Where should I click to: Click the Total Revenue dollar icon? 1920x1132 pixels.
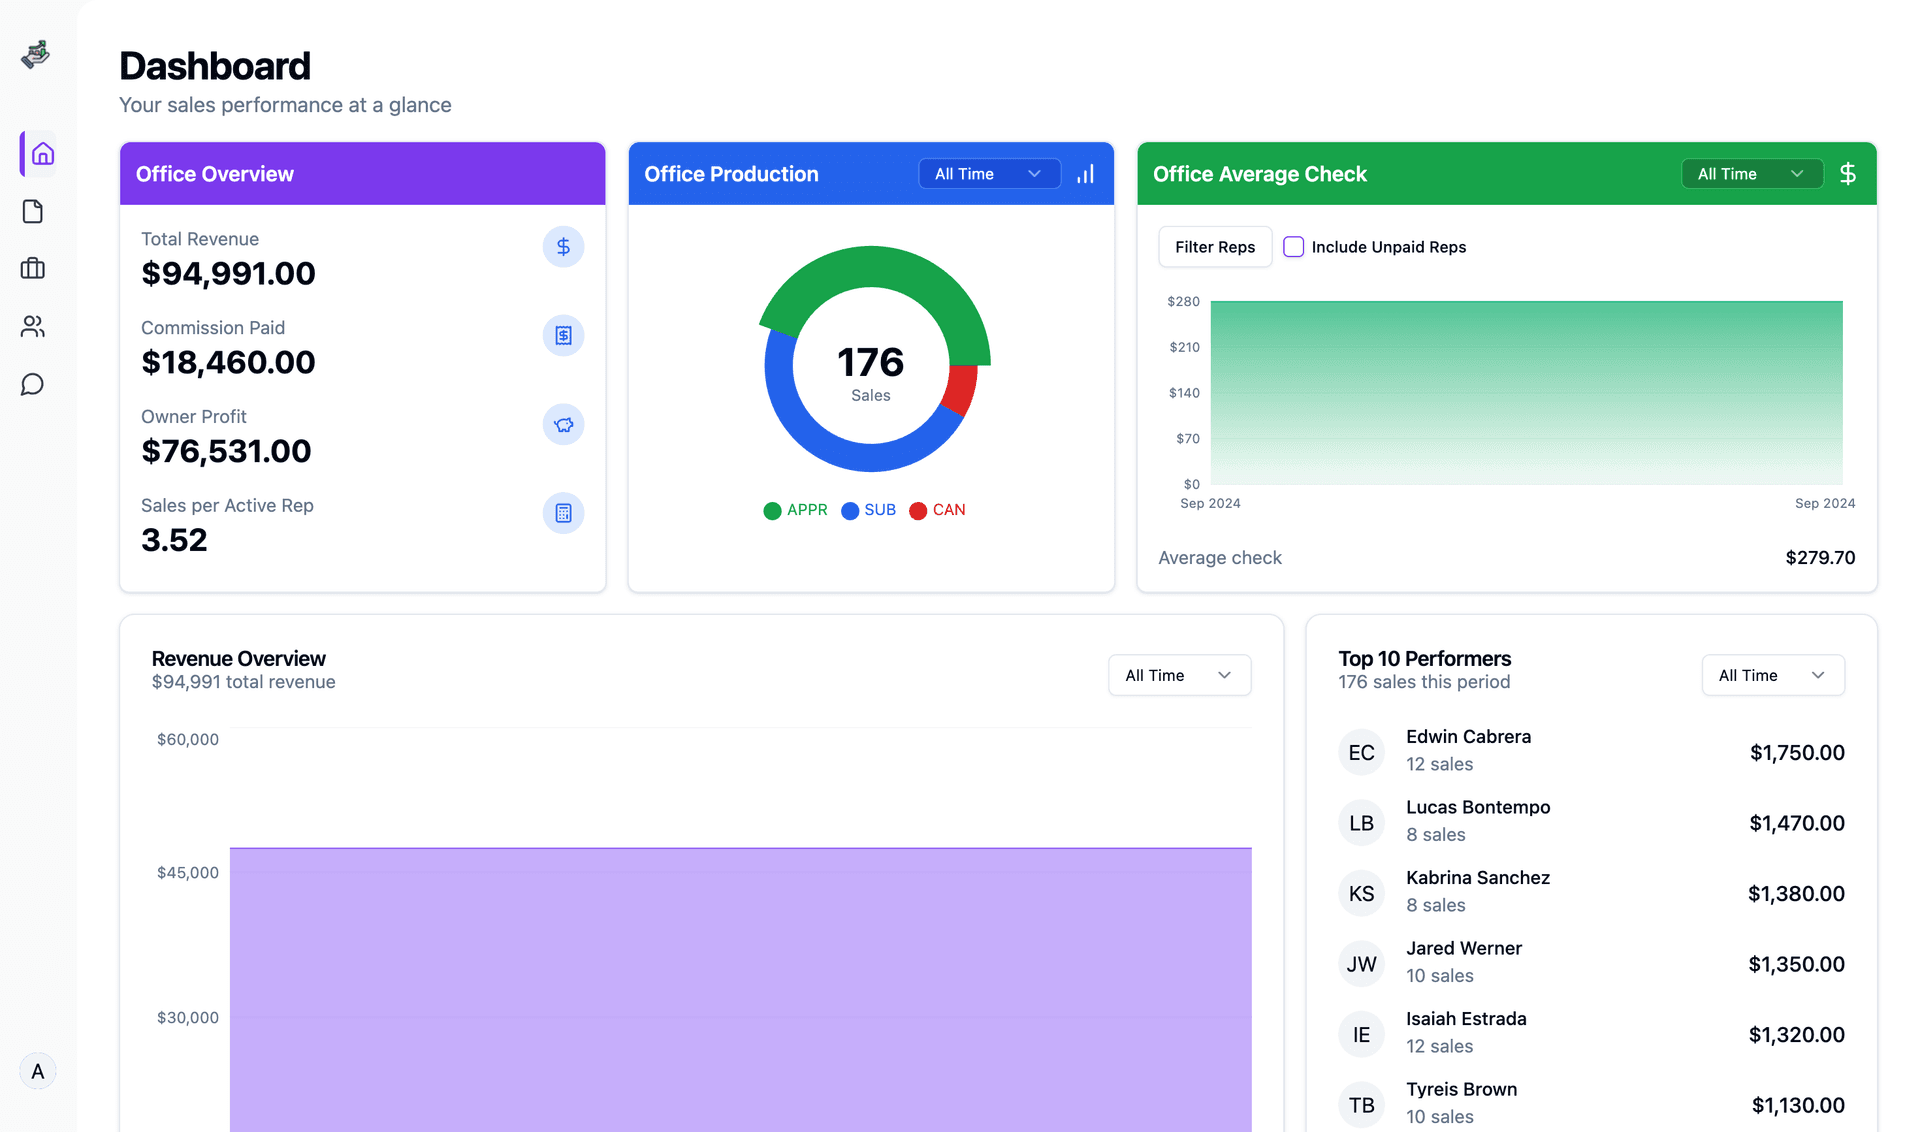click(x=563, y=246)
